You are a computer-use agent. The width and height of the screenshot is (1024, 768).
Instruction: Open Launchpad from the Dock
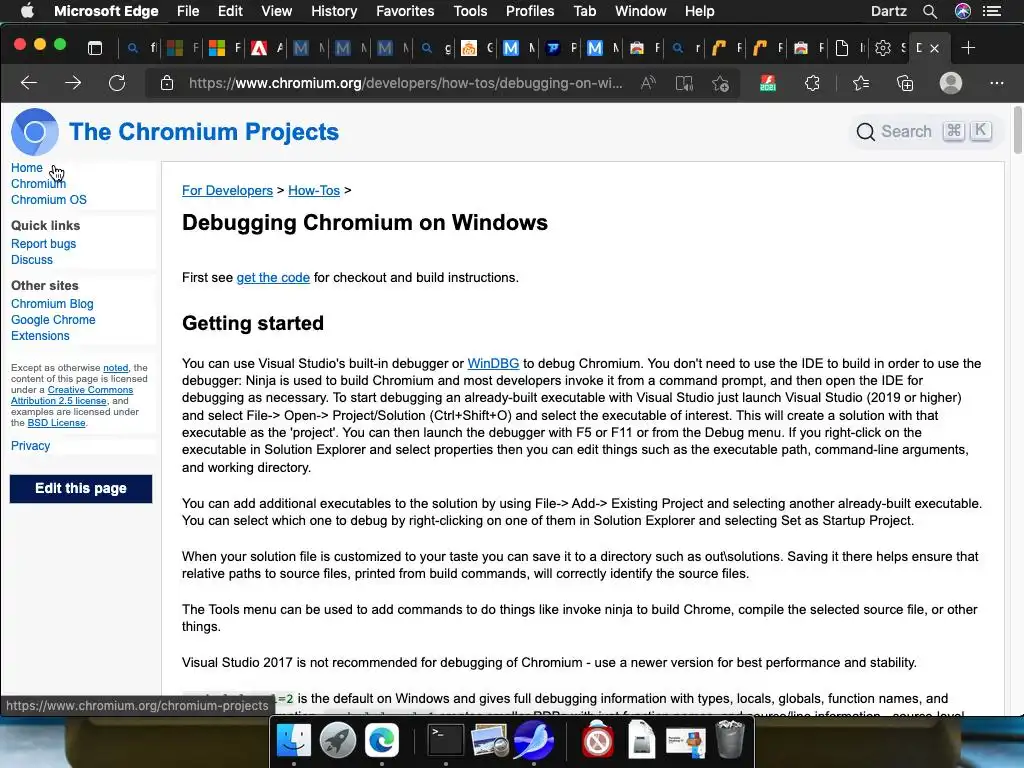[x=338, y=740]
